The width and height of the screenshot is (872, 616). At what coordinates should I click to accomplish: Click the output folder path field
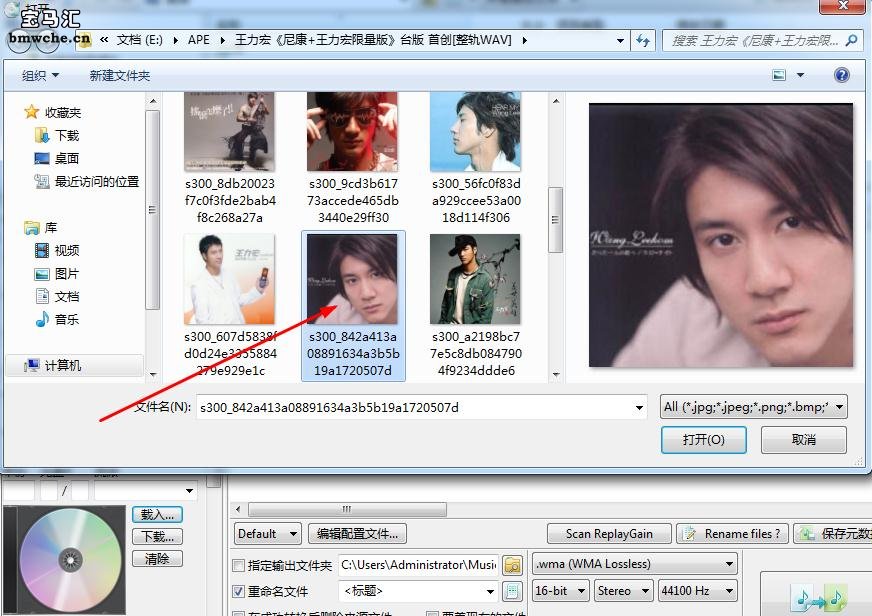click(x=418, y=565)
